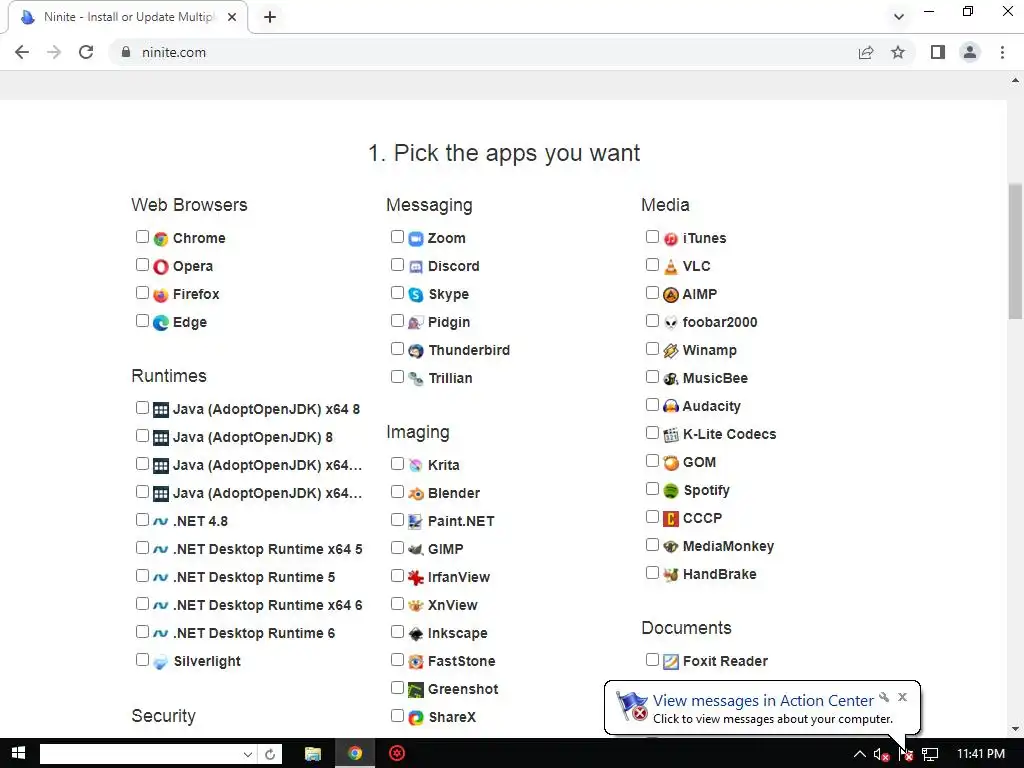
Task: Open the Windows Start button
Action: (18, 754)
